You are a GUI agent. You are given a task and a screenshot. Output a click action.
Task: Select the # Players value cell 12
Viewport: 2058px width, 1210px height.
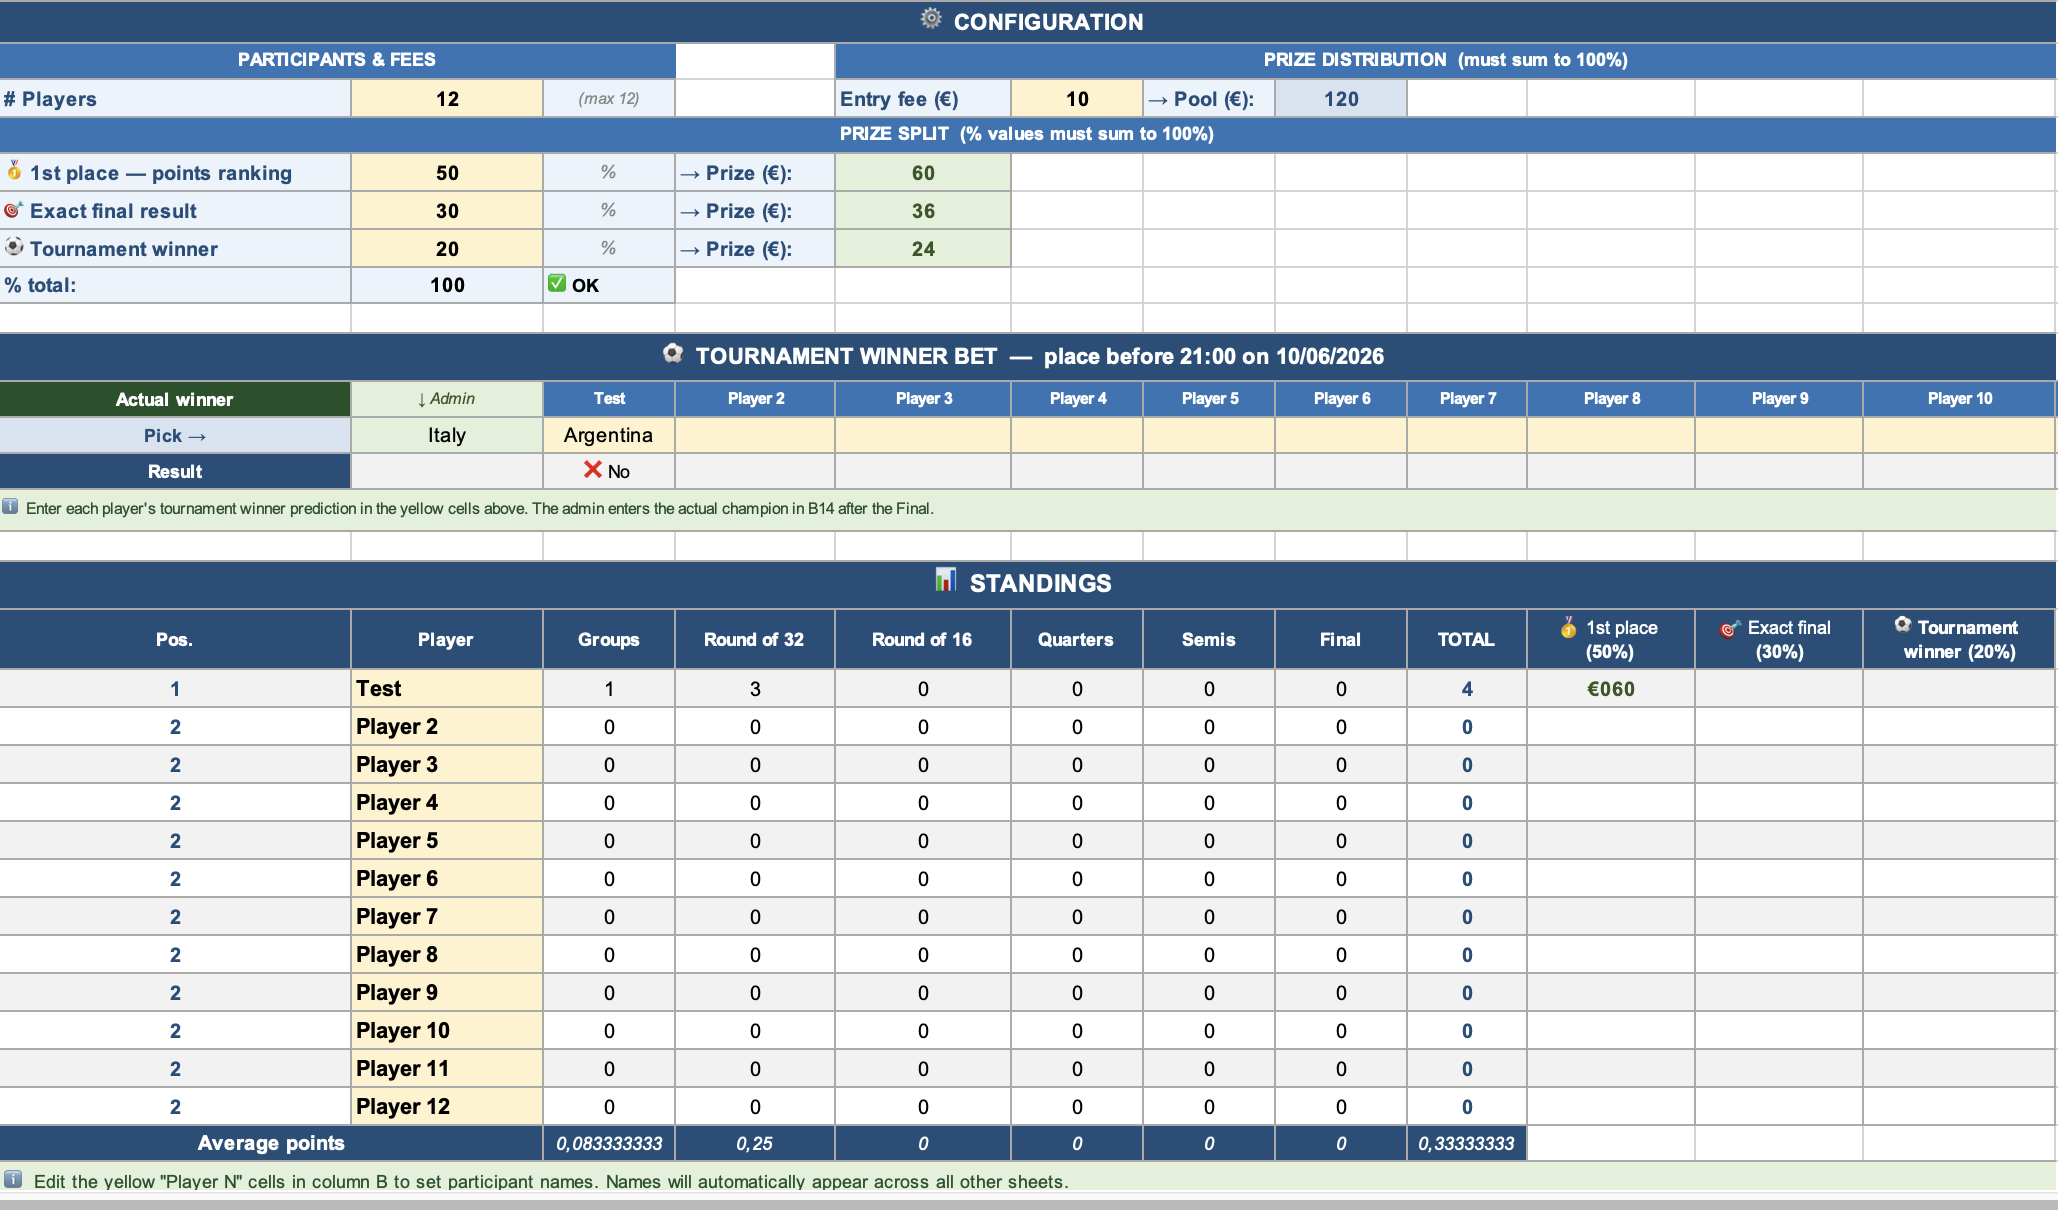click(447, 99)
